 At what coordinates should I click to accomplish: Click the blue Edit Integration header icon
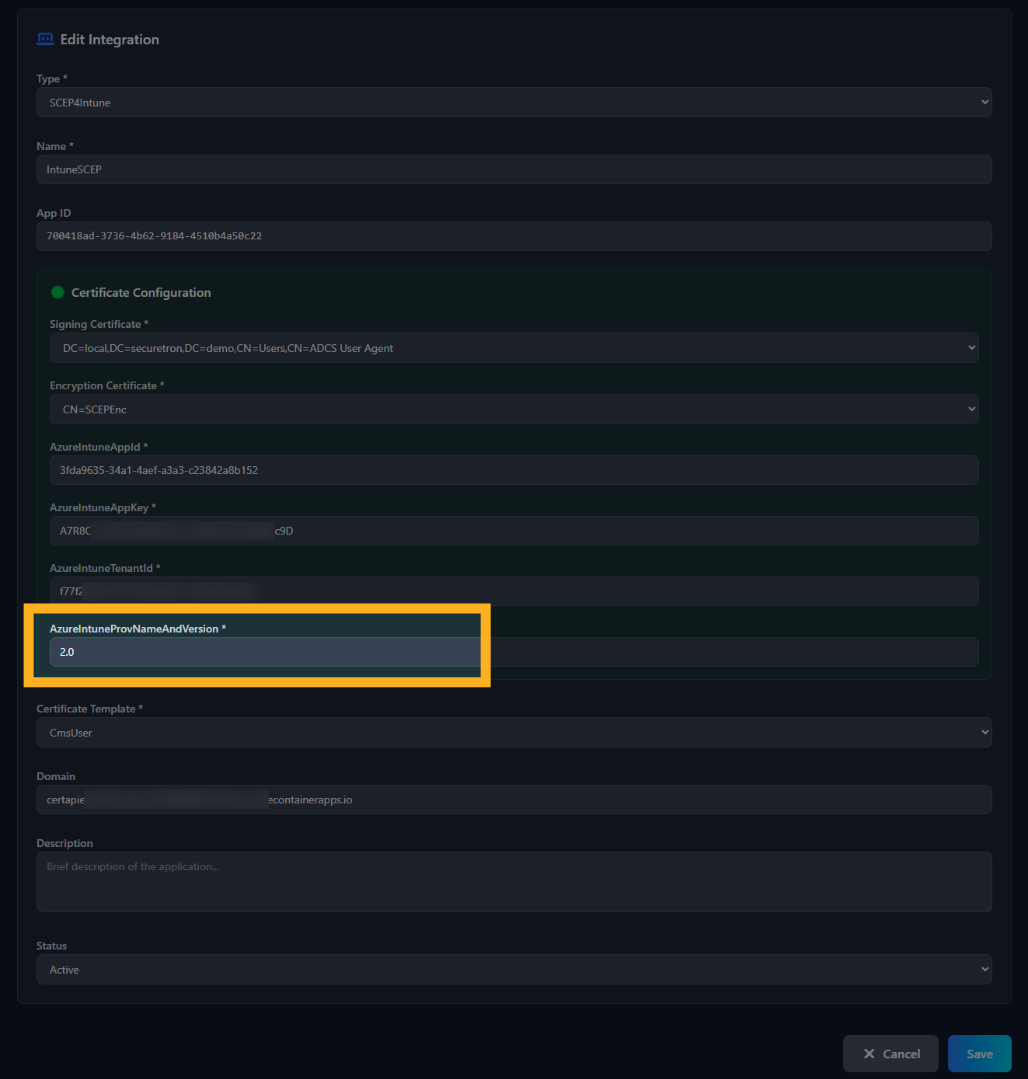click(x=44, y=38)
